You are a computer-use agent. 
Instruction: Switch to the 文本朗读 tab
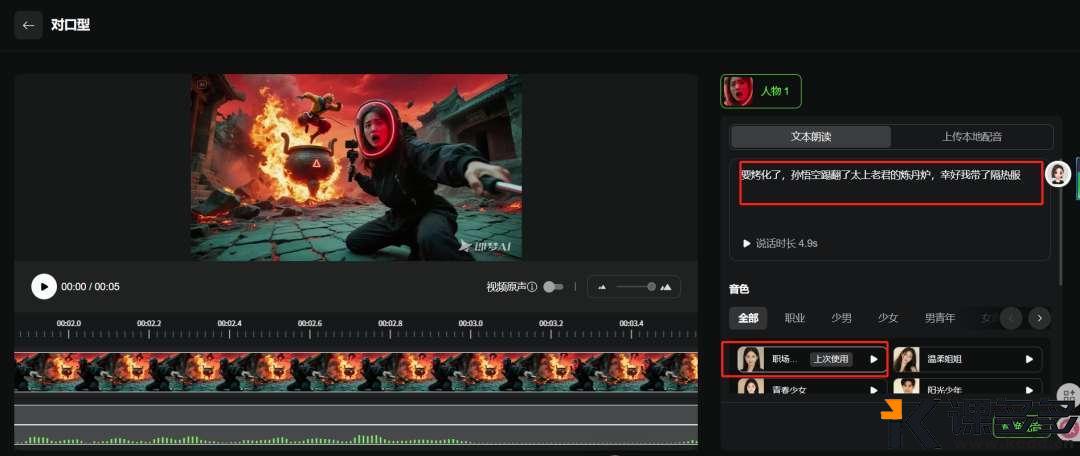click(810, 137)
